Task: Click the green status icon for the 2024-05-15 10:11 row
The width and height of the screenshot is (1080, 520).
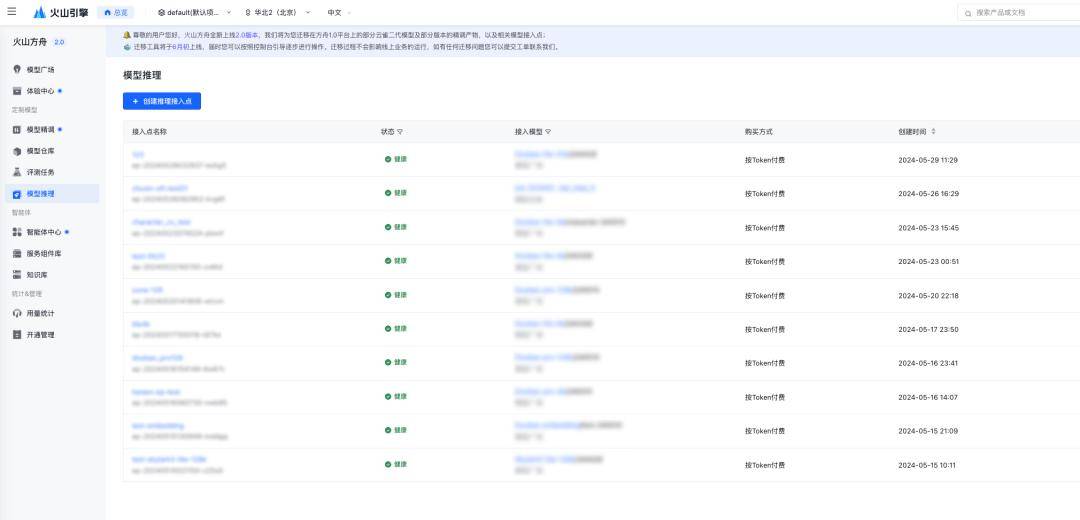Action: [x=388, y=464]
